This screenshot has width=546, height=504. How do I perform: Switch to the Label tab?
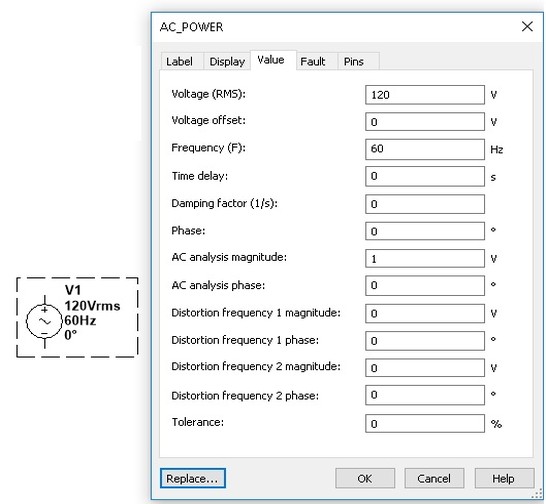pos(179,62)
